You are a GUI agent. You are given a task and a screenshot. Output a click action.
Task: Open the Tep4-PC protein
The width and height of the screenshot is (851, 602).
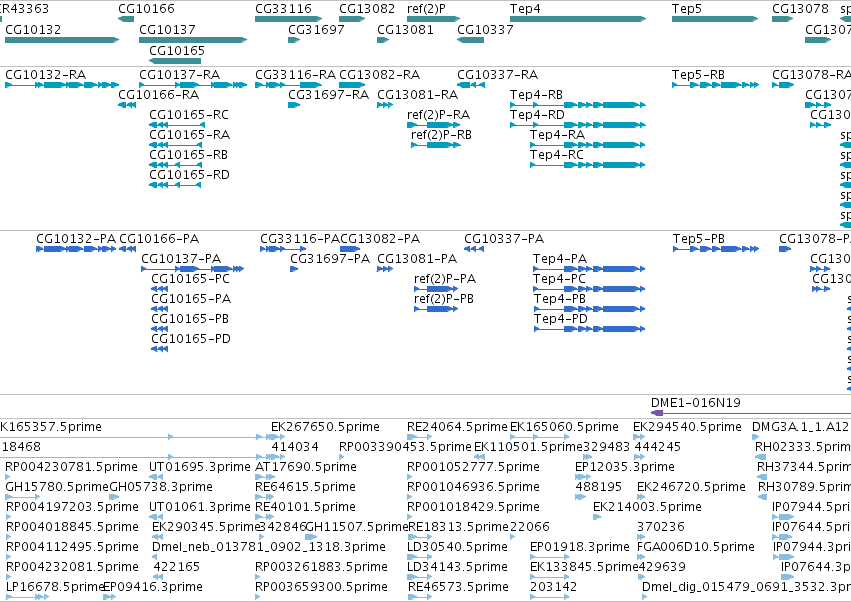pos(589,289)
